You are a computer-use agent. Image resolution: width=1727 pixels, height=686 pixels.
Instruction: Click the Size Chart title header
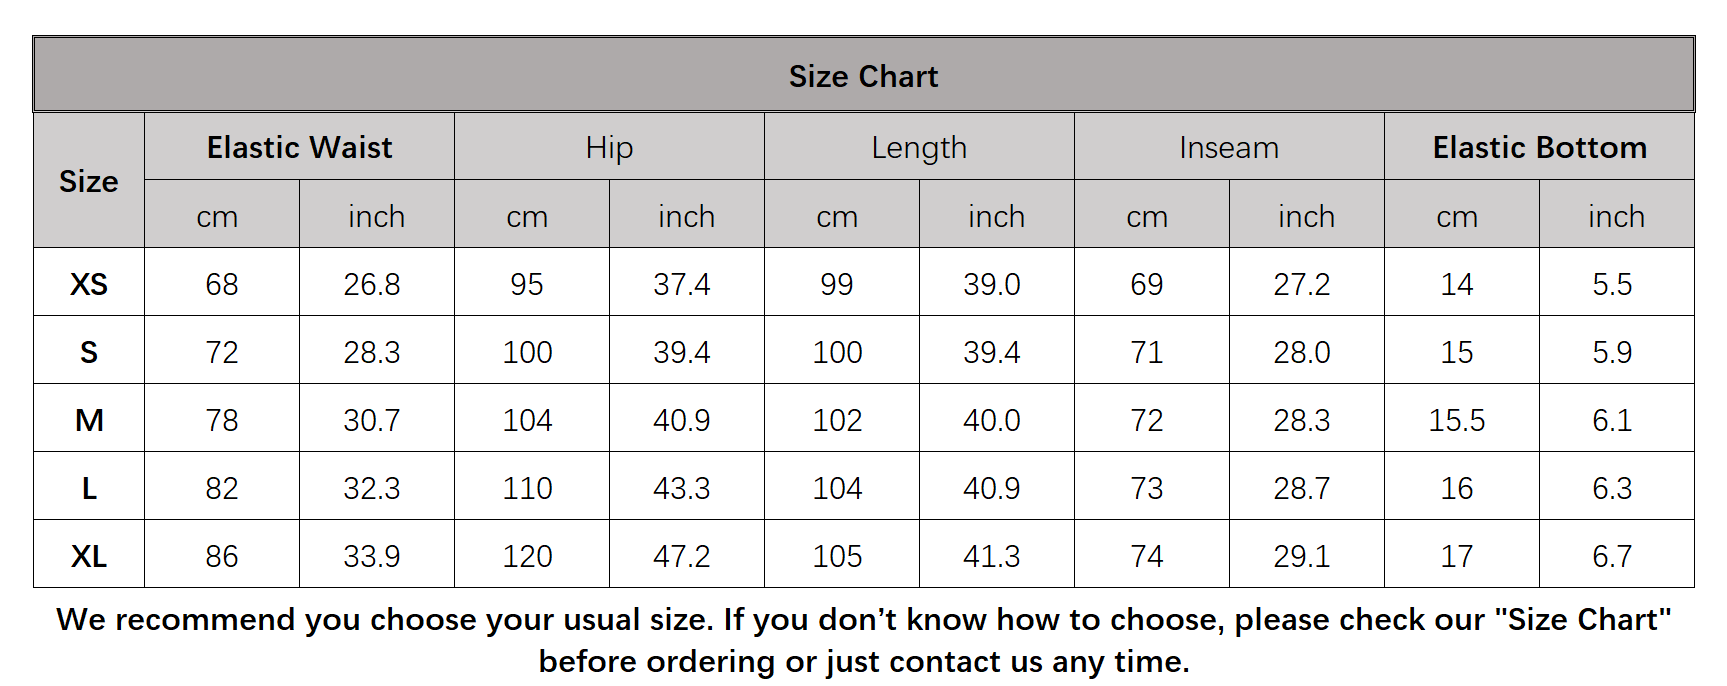tap(863, 76)
